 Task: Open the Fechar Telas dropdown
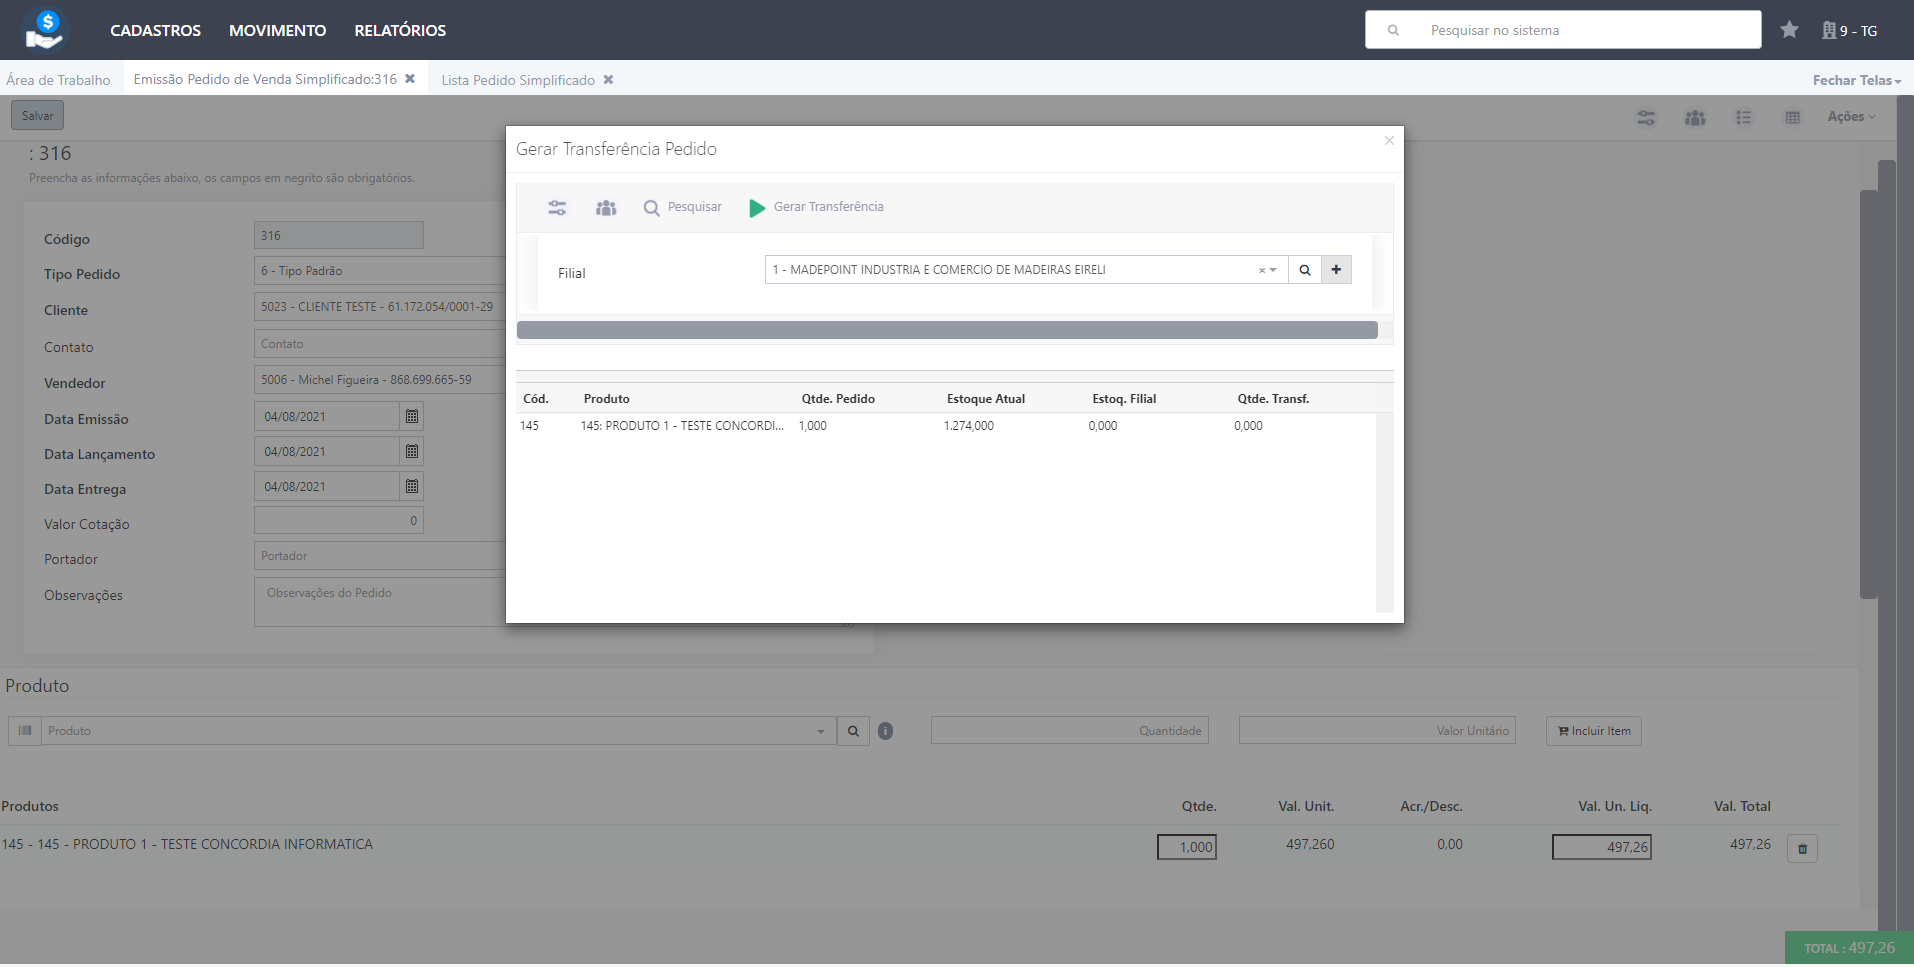coord(1856,80)
